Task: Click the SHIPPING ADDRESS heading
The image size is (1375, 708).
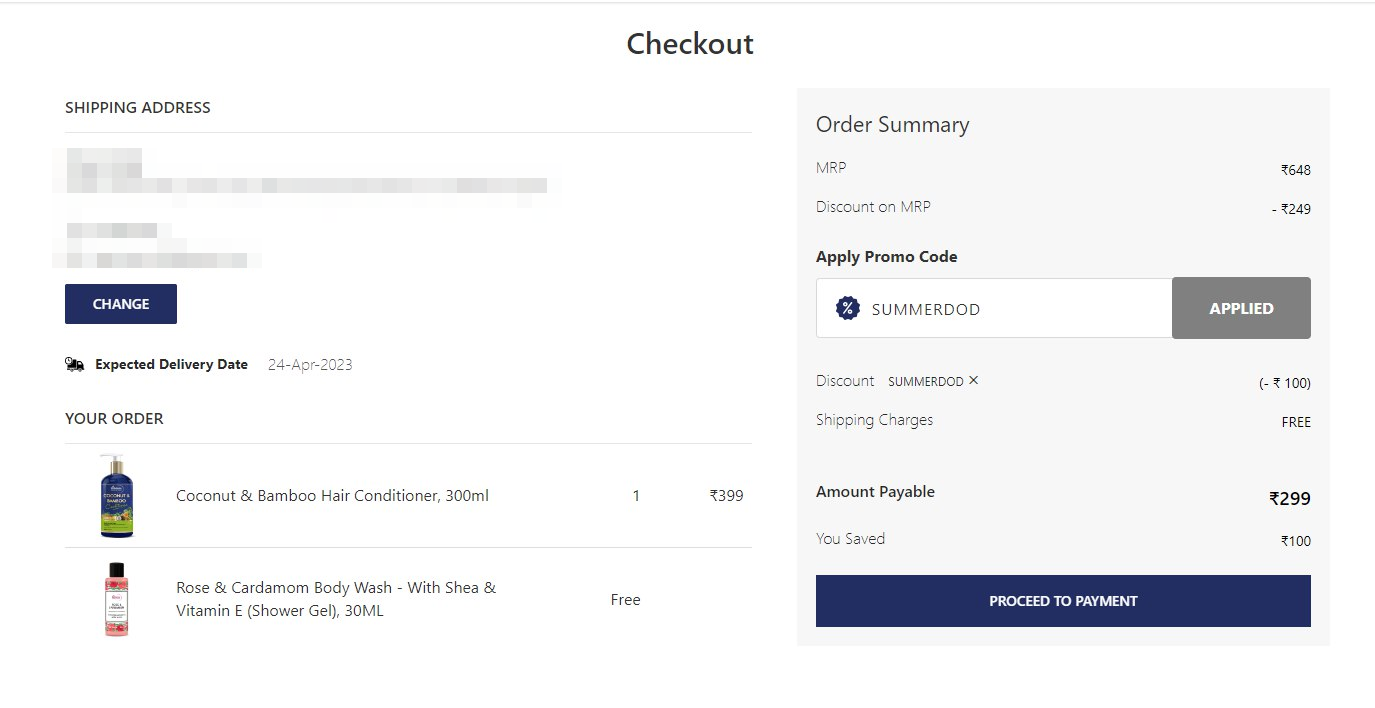Action: click(x=138, y=108)
